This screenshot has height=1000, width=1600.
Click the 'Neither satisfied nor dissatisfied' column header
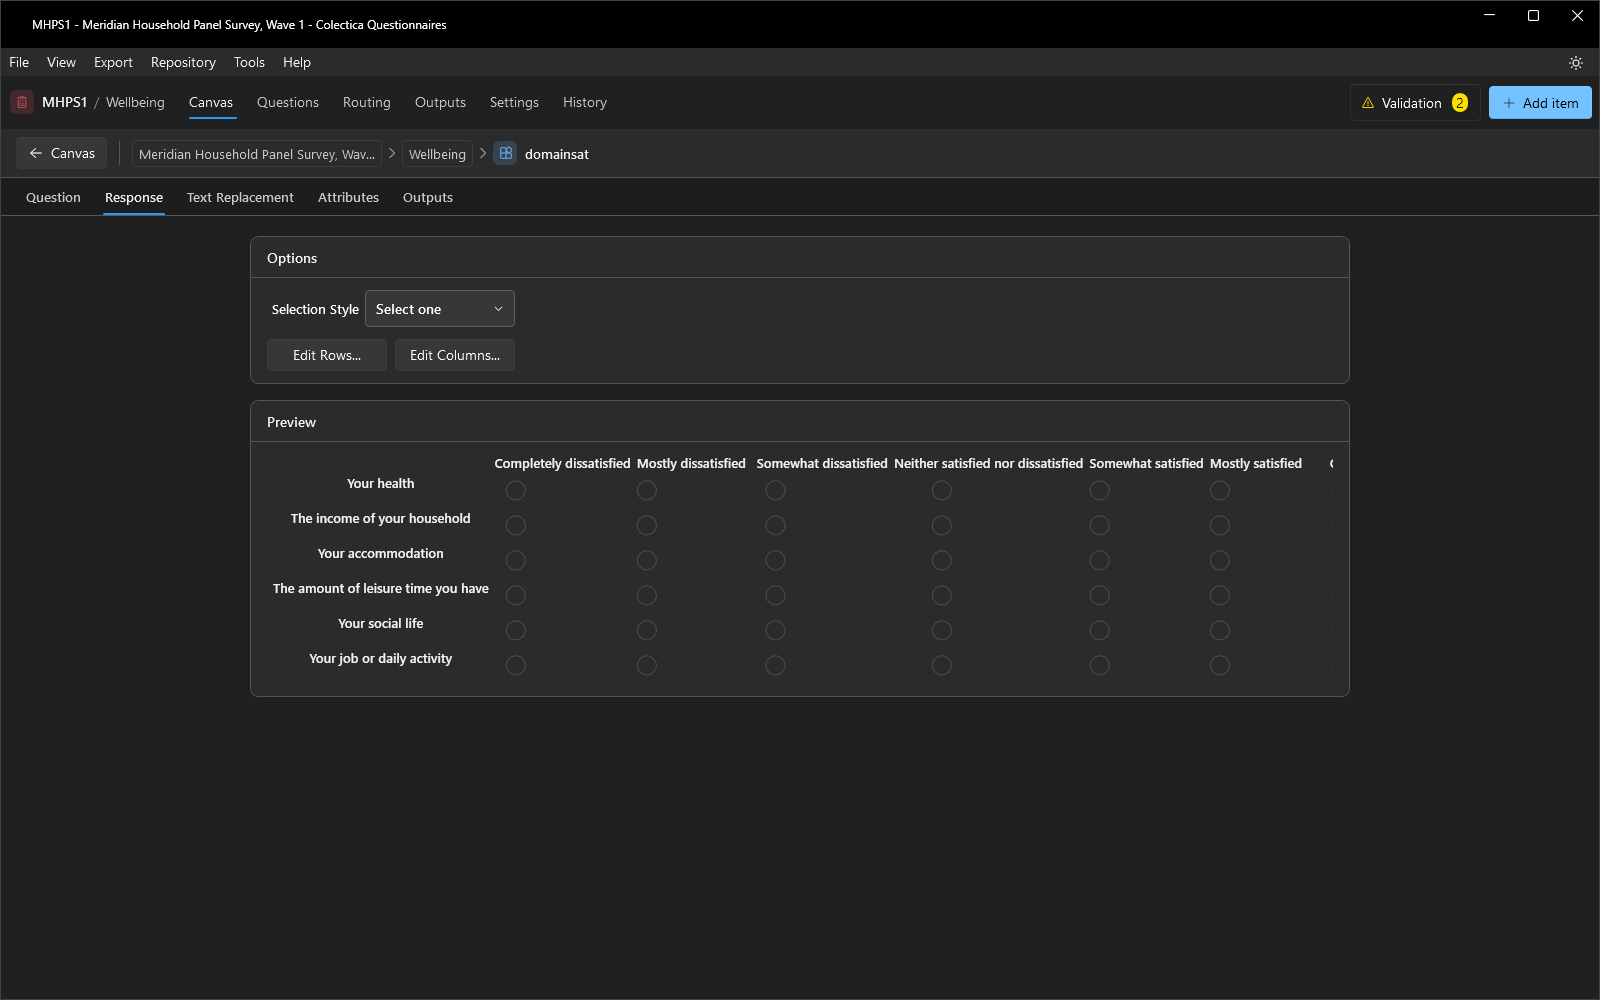point(988,463)
